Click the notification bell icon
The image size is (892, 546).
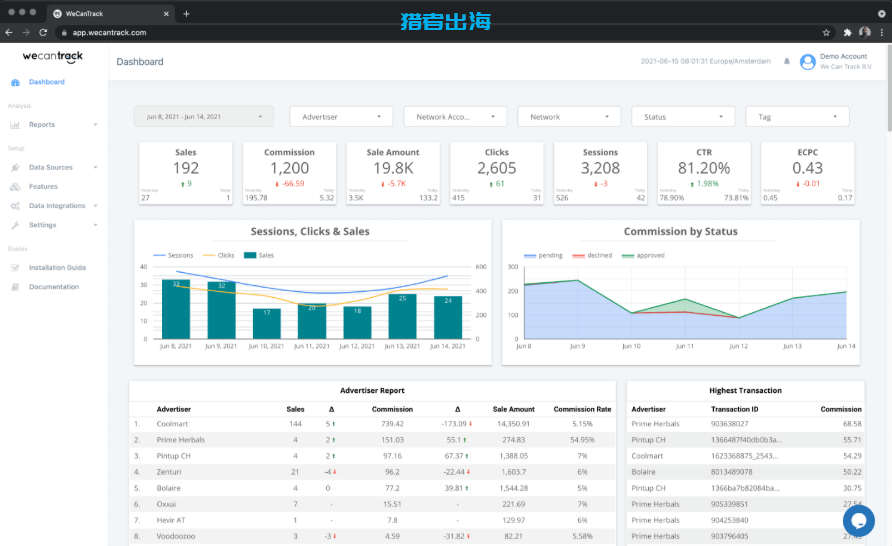[787, 61]
